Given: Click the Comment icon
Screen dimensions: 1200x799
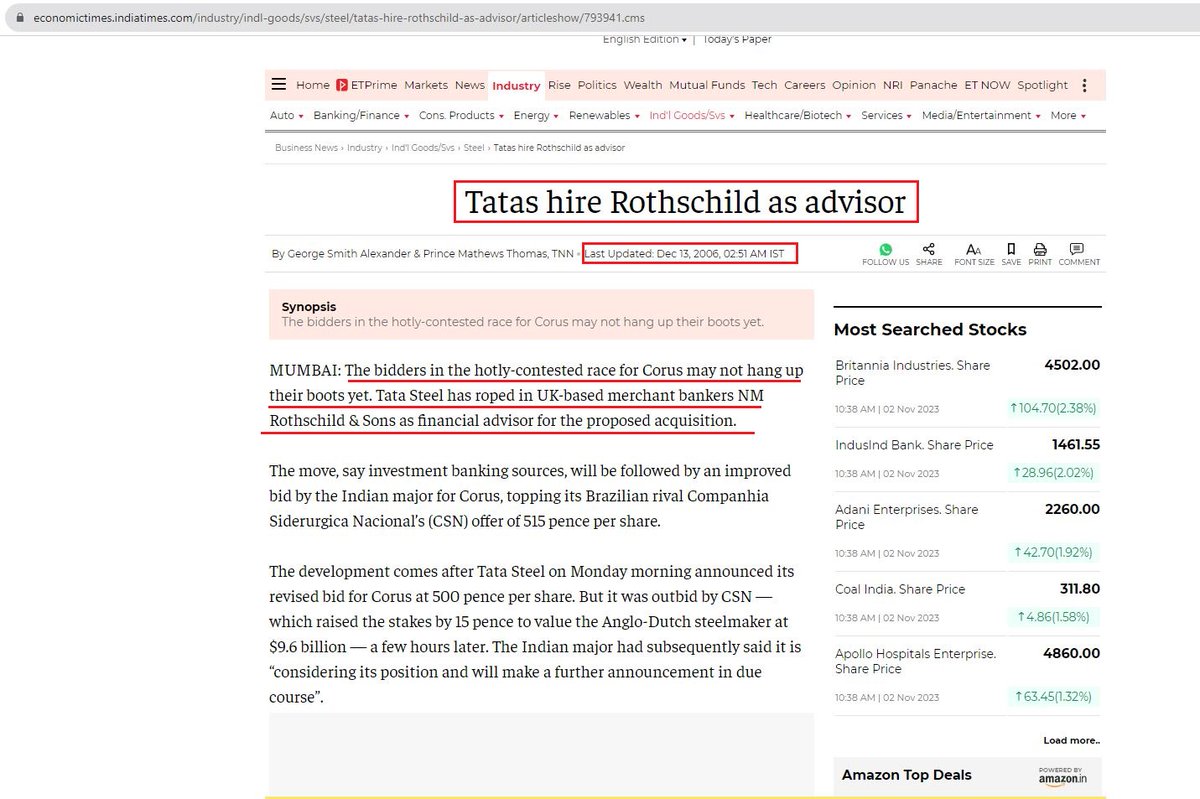Looking at the screenshot, I should (1077, 249).
